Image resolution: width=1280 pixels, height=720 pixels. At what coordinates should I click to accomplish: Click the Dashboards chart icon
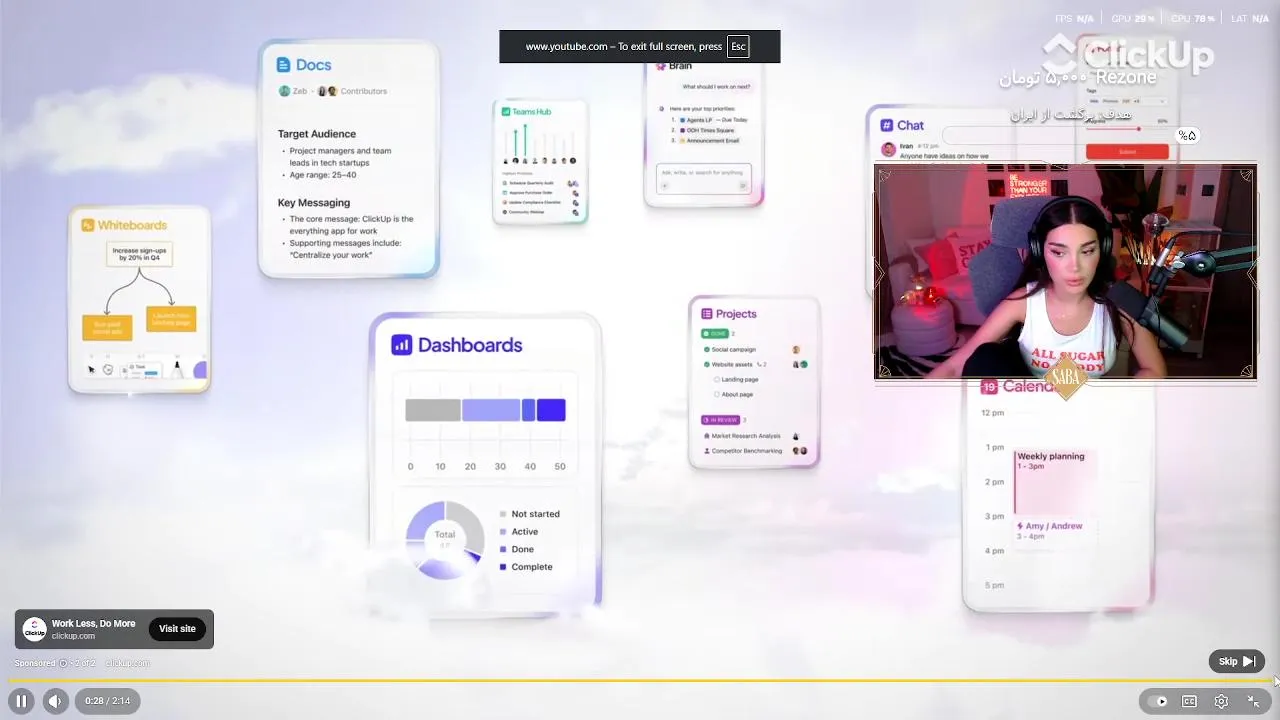click(401, 345)
